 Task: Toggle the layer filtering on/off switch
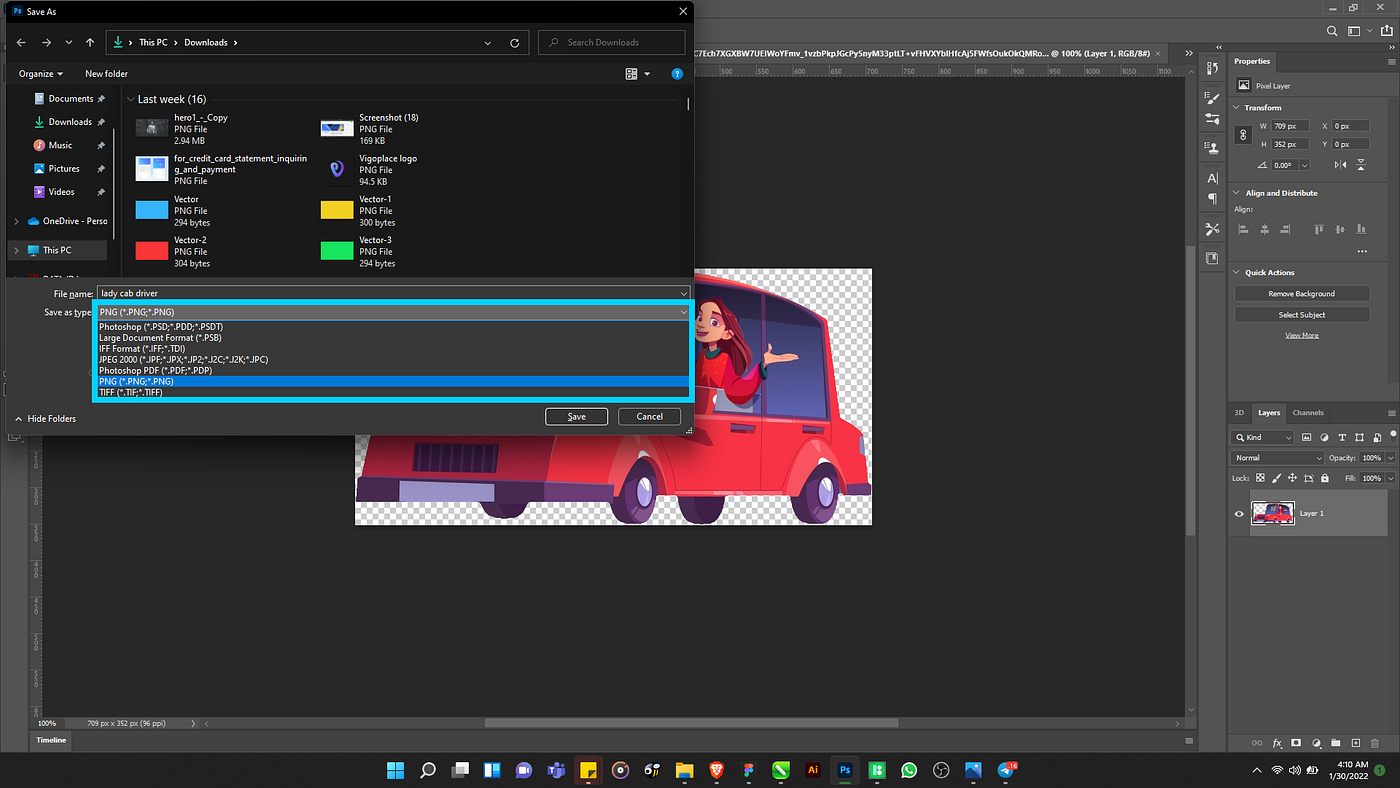[x=1393, y=435]
